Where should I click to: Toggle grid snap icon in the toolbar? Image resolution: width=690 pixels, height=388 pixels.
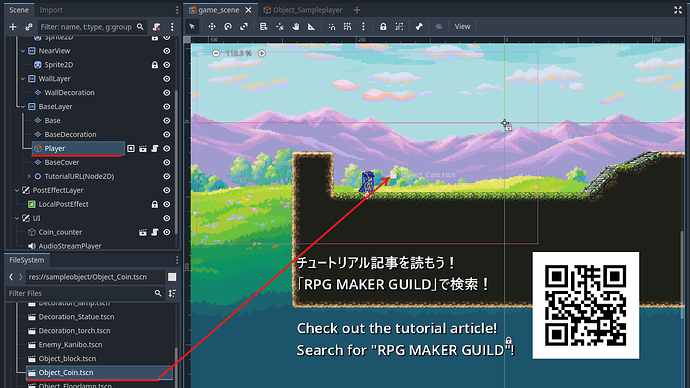click(347, 26)
